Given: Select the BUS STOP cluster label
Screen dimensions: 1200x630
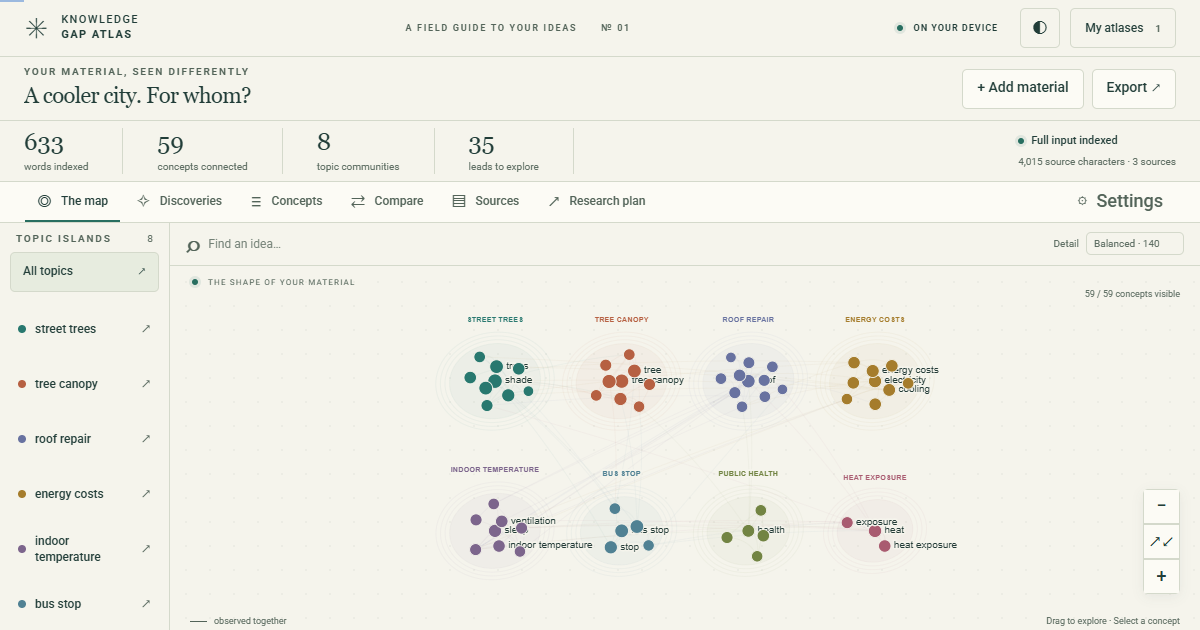Looking at the screenshot, I should tap(621, 474).
